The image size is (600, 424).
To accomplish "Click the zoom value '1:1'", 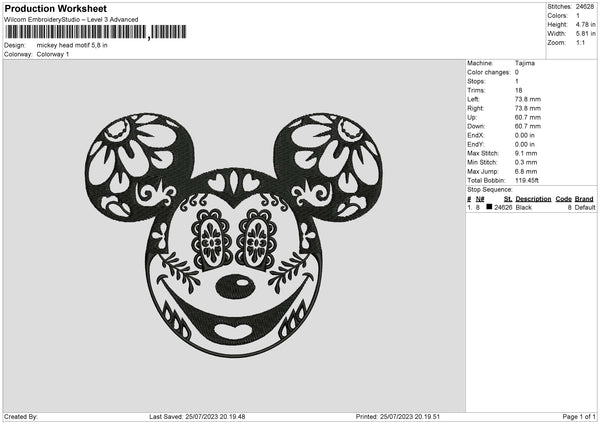I will point(580,42).
